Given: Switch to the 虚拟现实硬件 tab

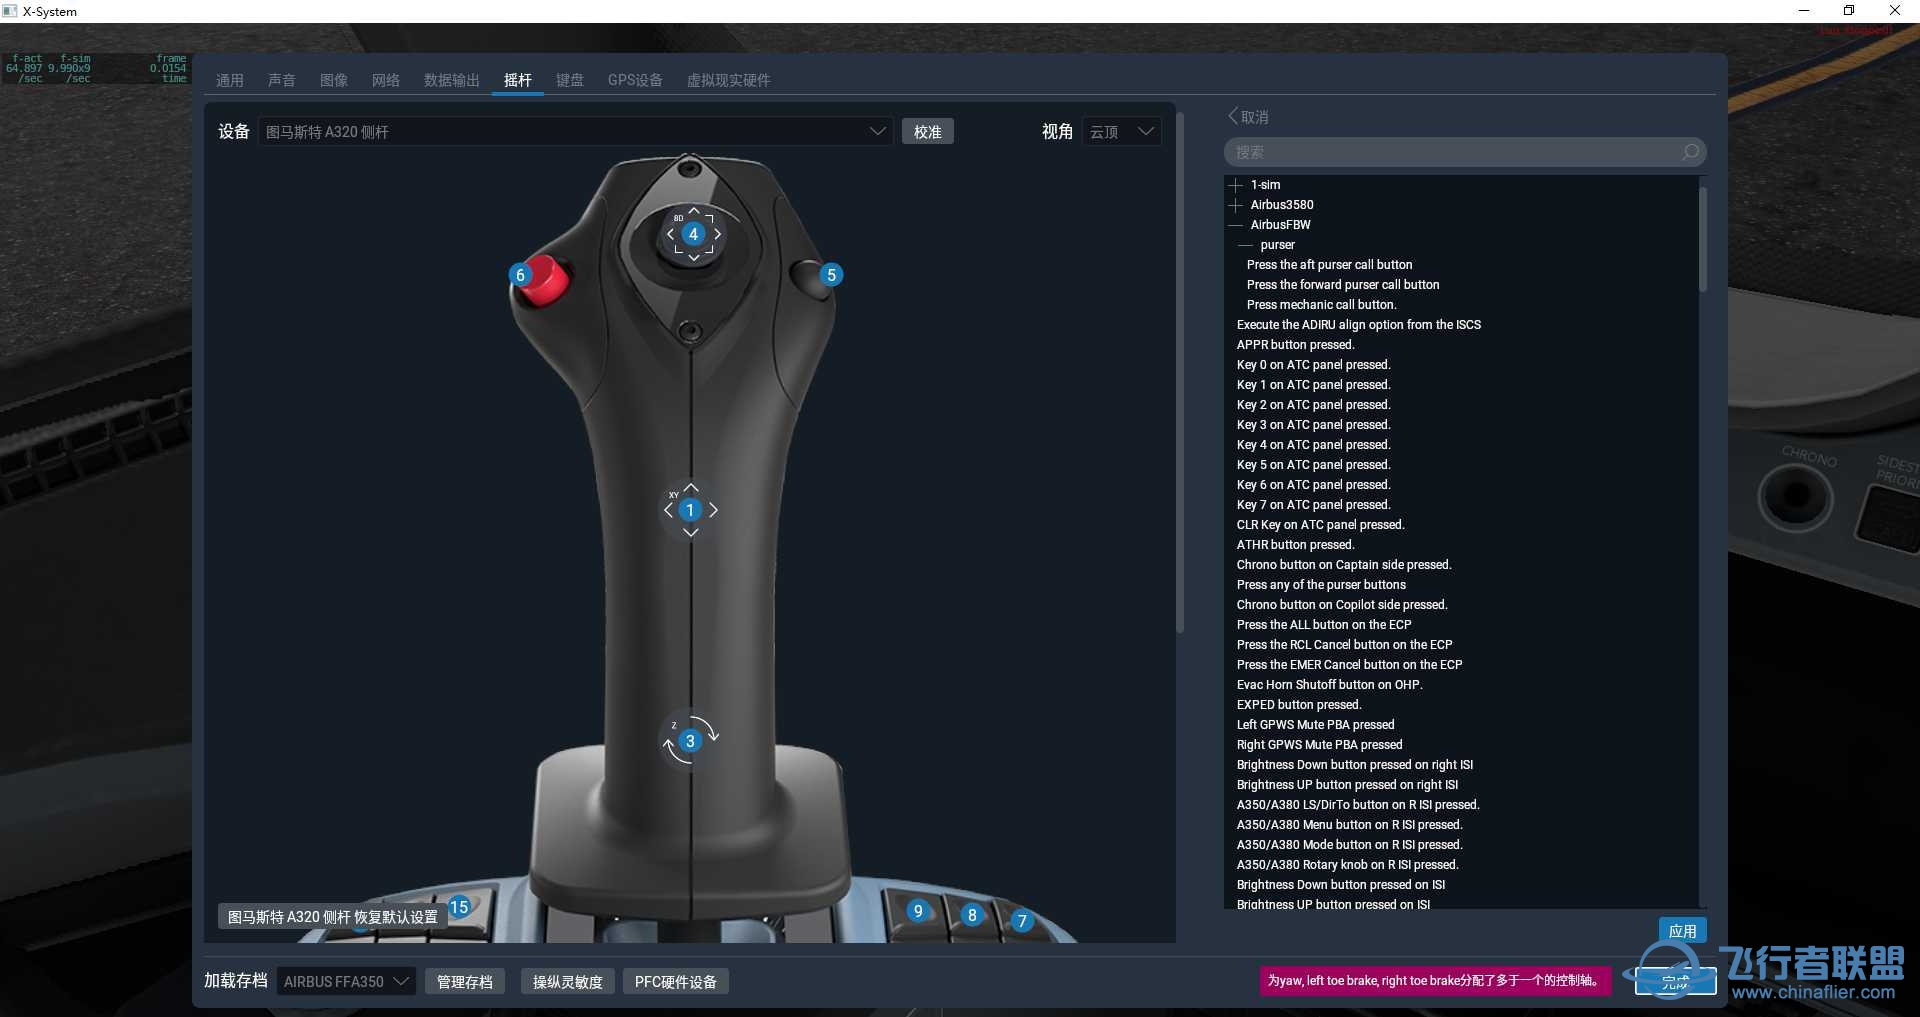Looking at the screenshot, I should [x=728, y=80].
